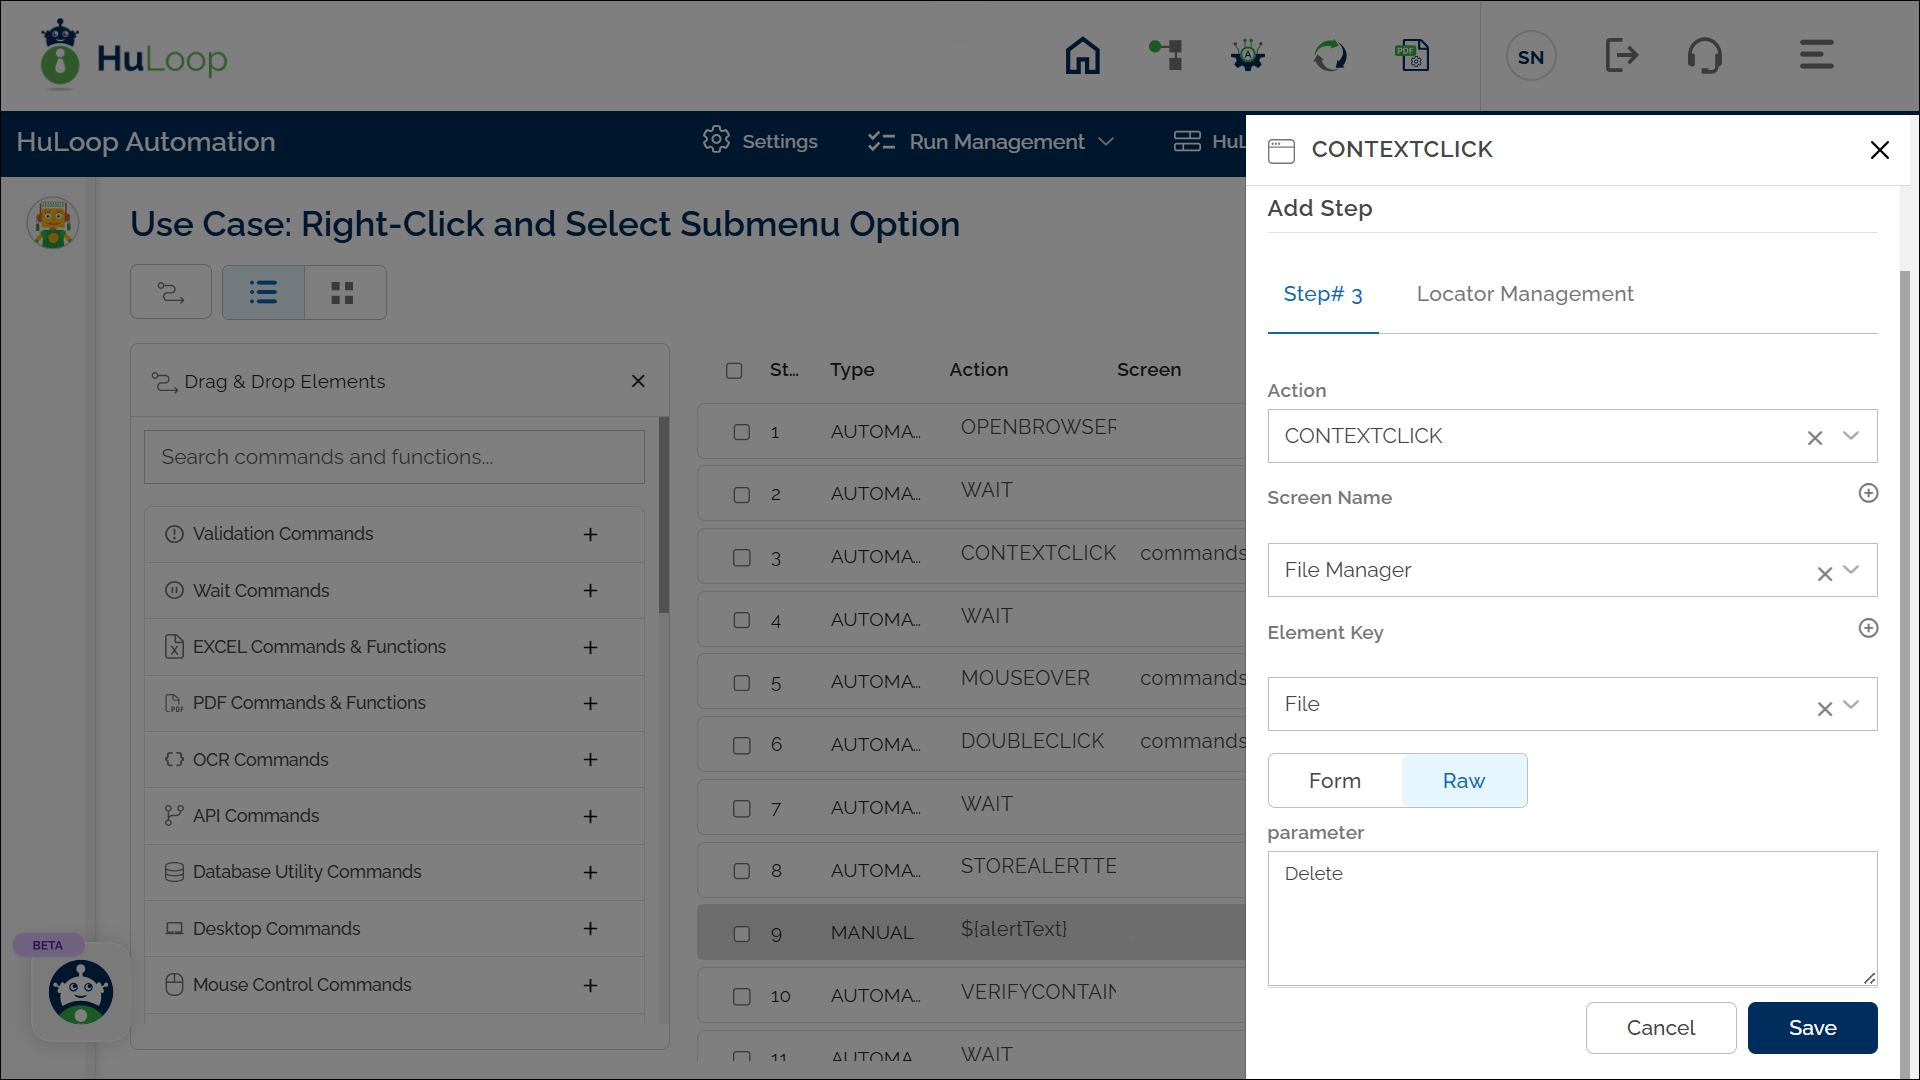Click the PDF settings icon in the header

1412,56
